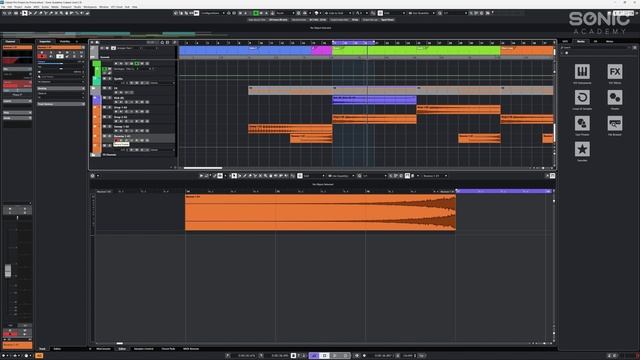Open the Favorites star tile
640x360 pixels.
coord(582,149)
